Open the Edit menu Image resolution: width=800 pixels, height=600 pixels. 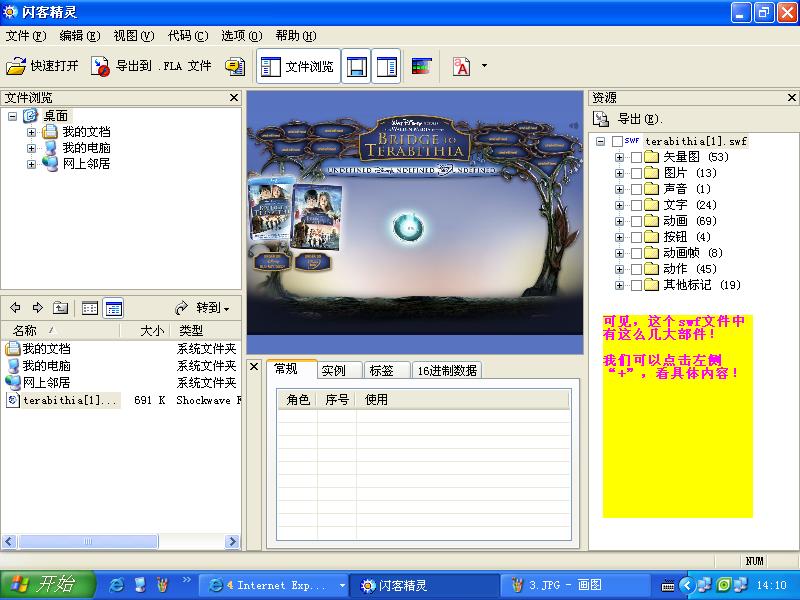(x=80, y=36)
